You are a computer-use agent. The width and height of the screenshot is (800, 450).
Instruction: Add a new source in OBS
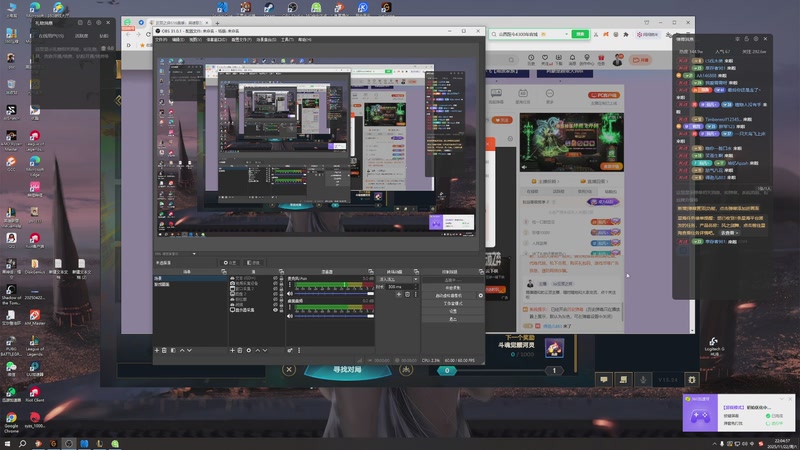pos(232,351)
